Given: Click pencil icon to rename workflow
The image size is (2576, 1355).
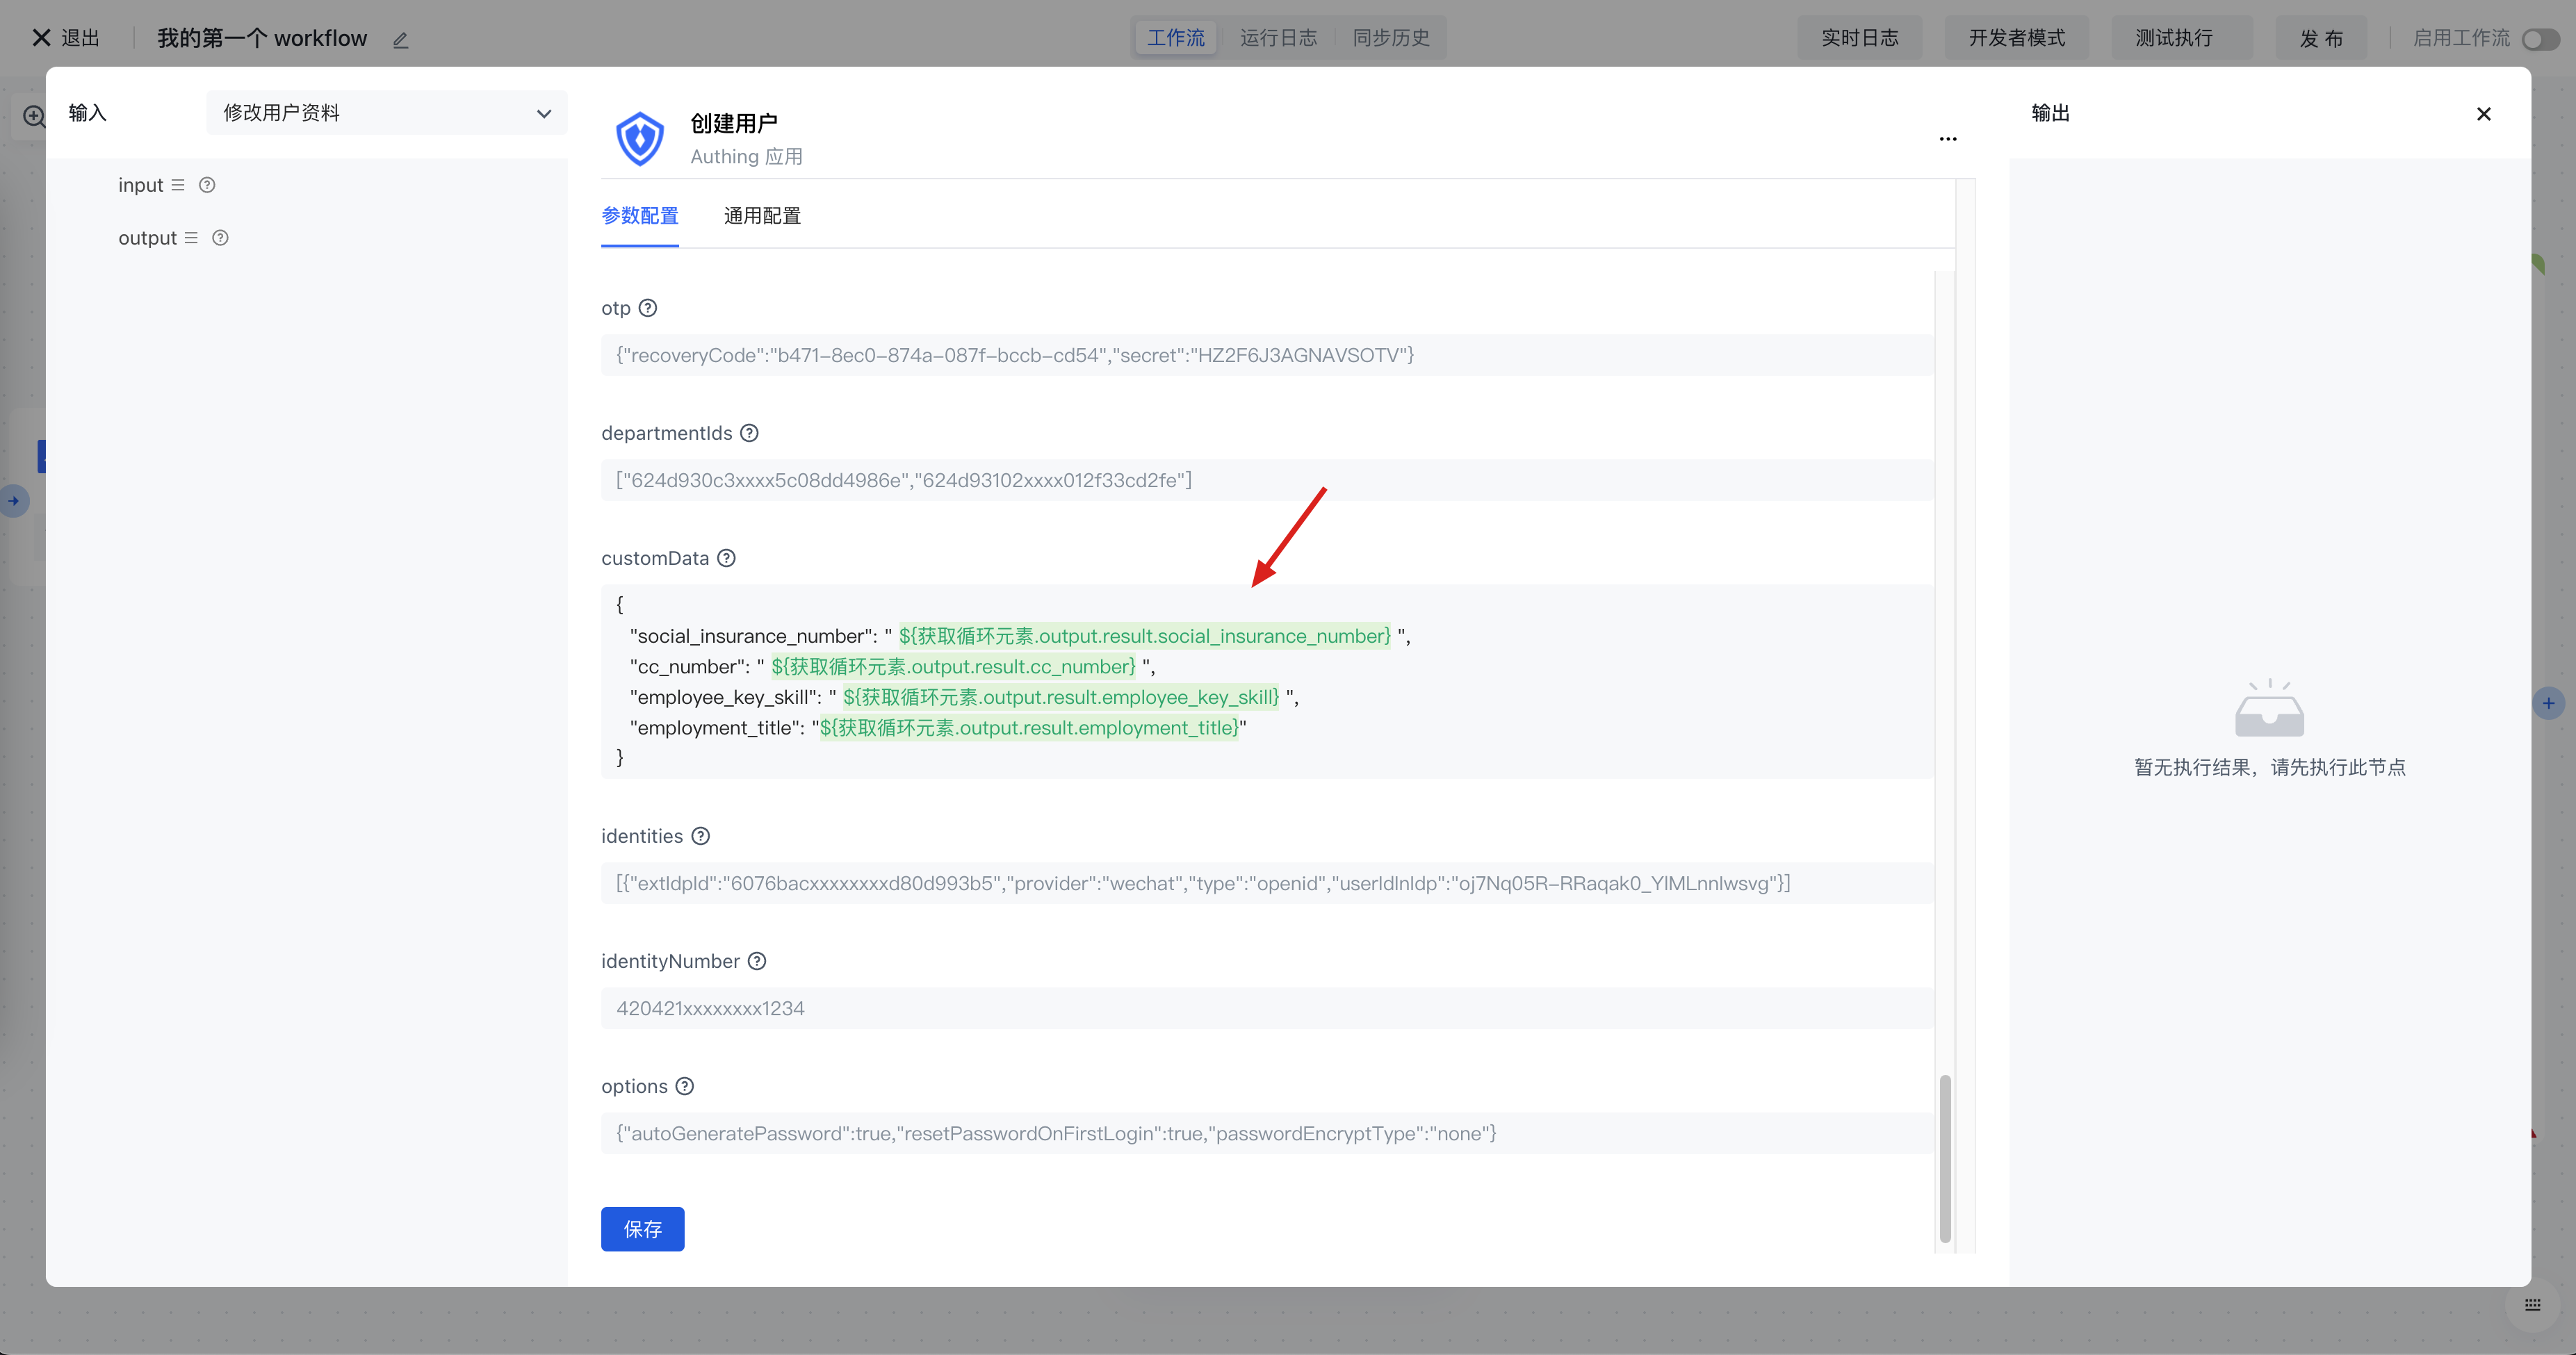Looking at the screenshot, I should tap(401, 40).
